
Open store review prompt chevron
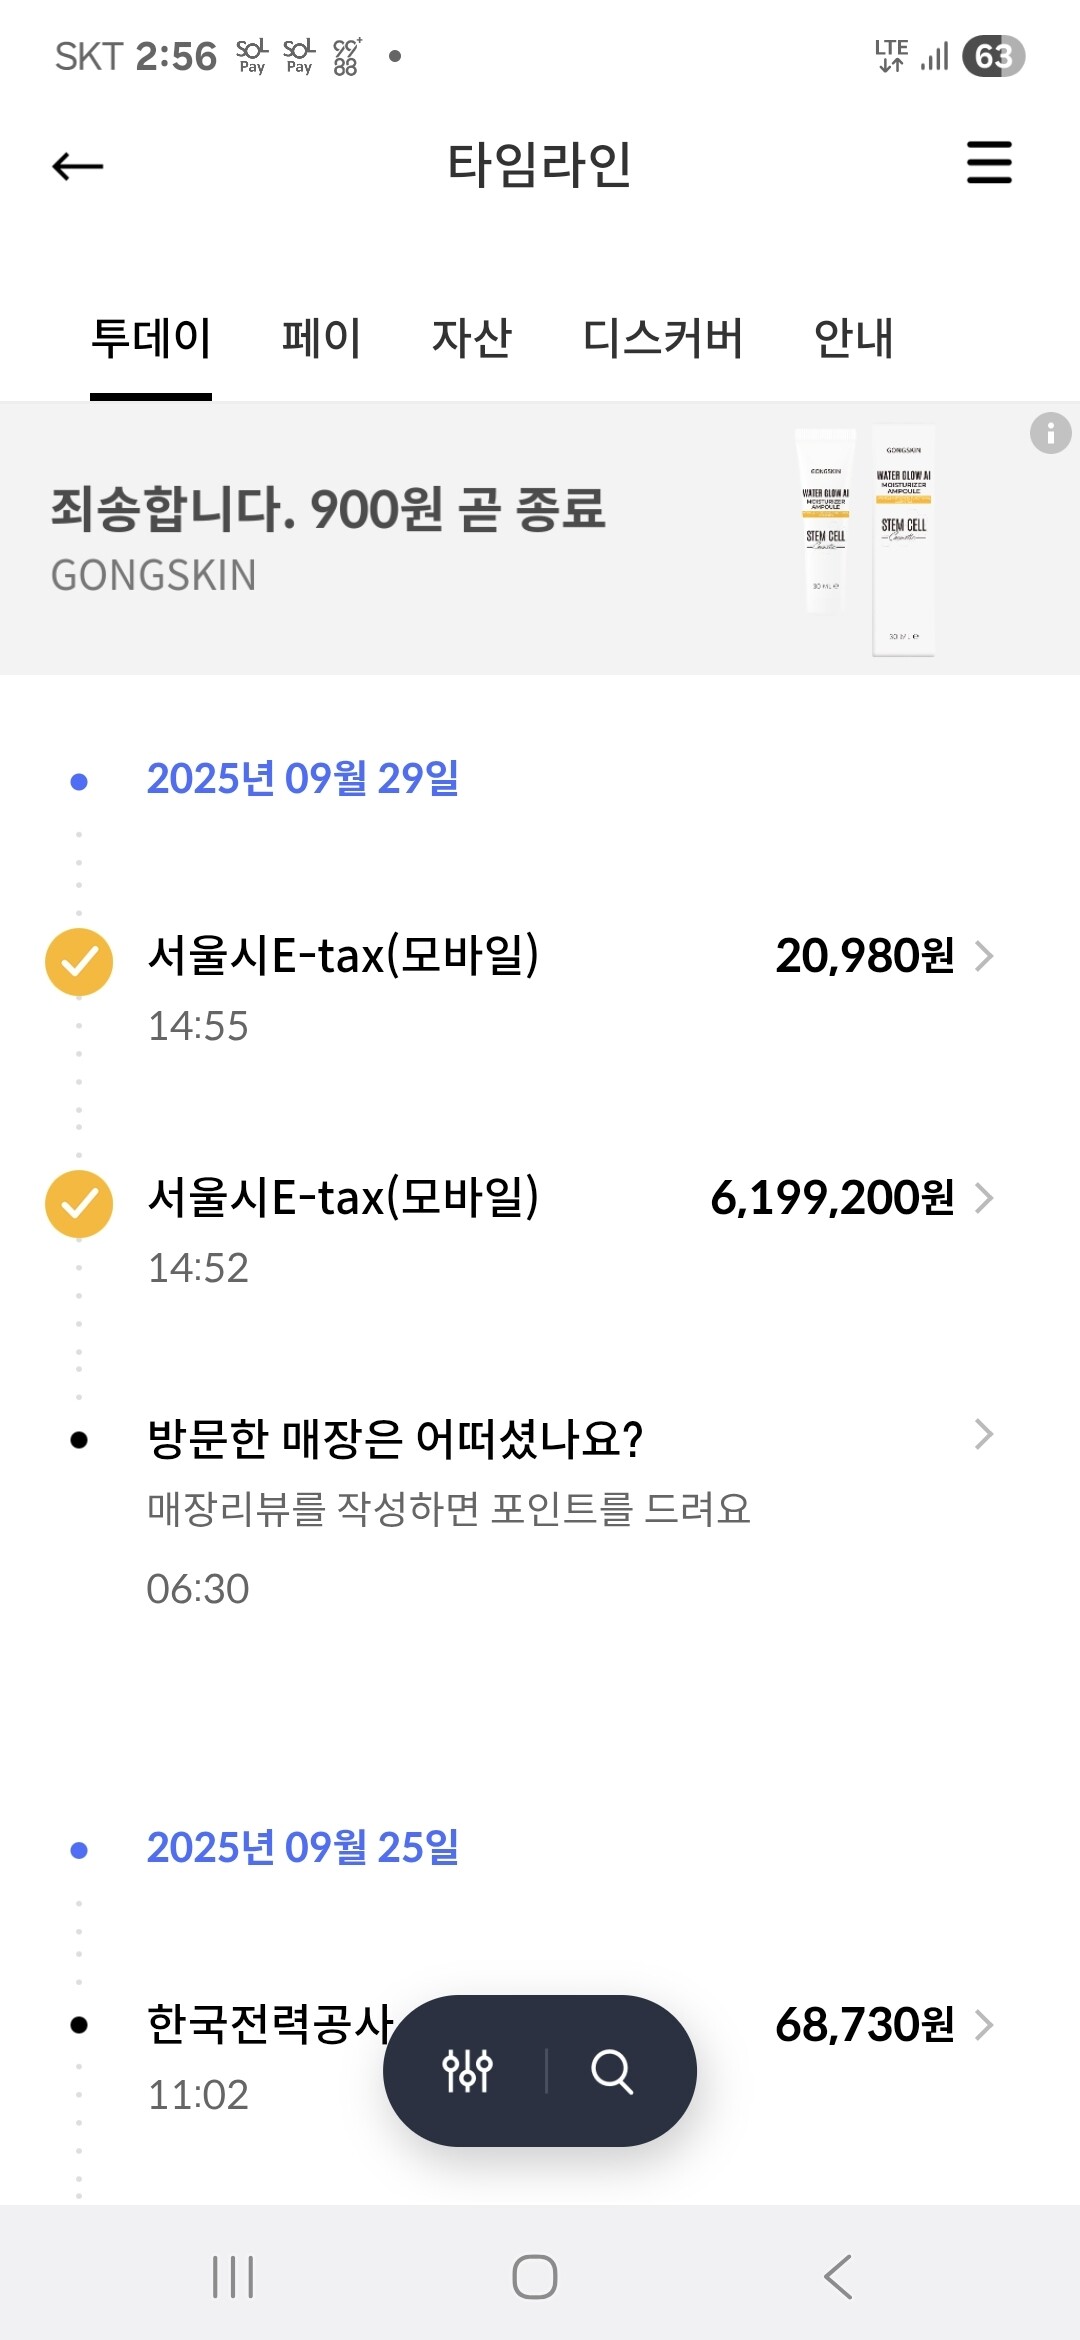(x=984, y=1435)
